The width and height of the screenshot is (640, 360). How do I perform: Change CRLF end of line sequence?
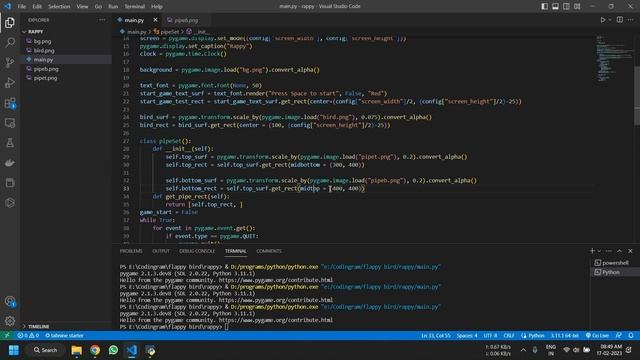[x=509, y=336]
